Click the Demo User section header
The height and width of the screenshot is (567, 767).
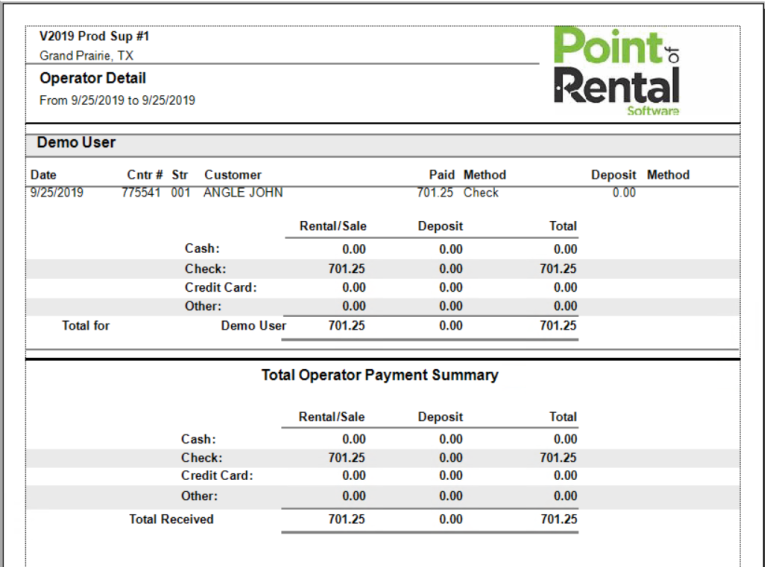point(76,143)
